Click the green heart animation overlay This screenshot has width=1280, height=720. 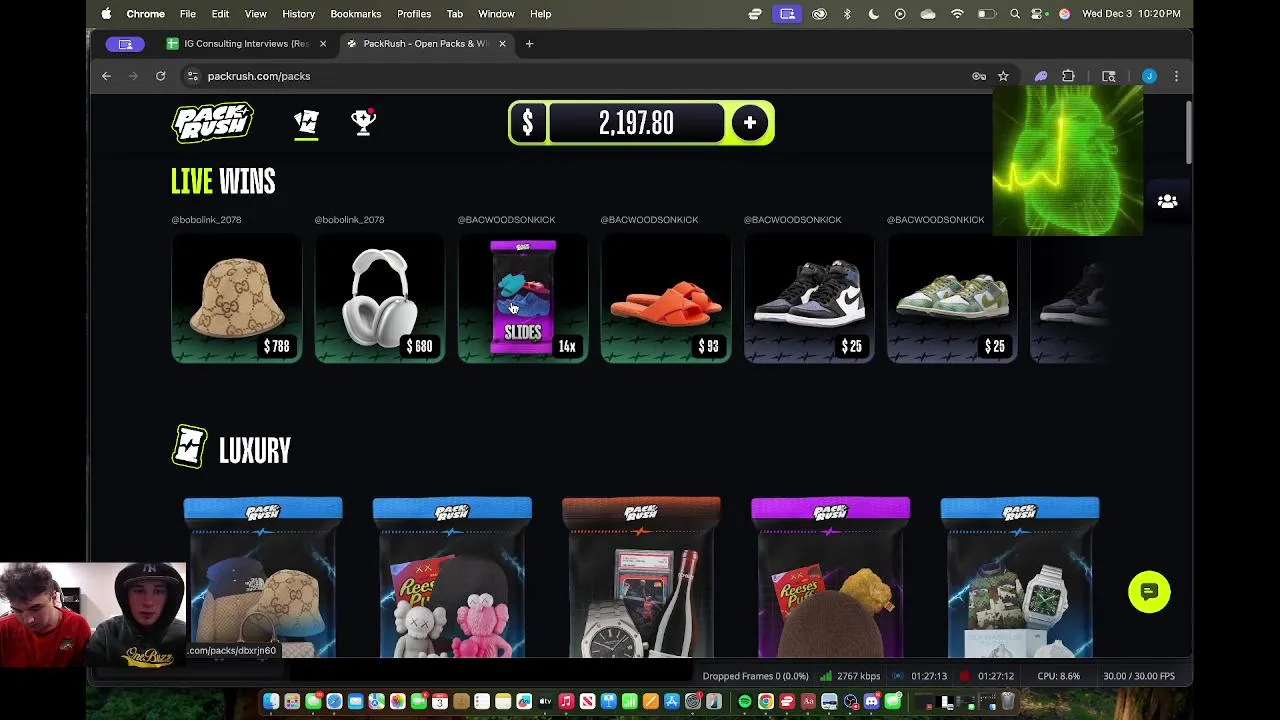[1067, 161]
